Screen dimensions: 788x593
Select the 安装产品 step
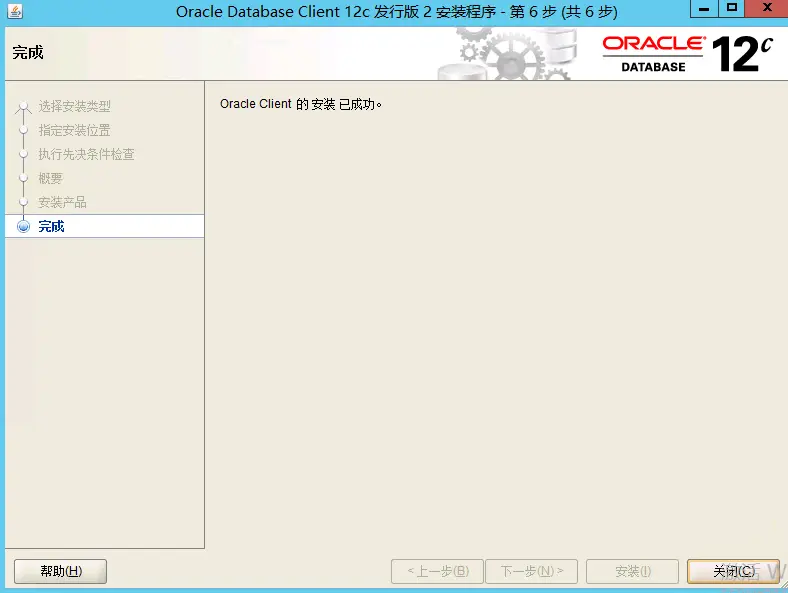pos(62,203)
